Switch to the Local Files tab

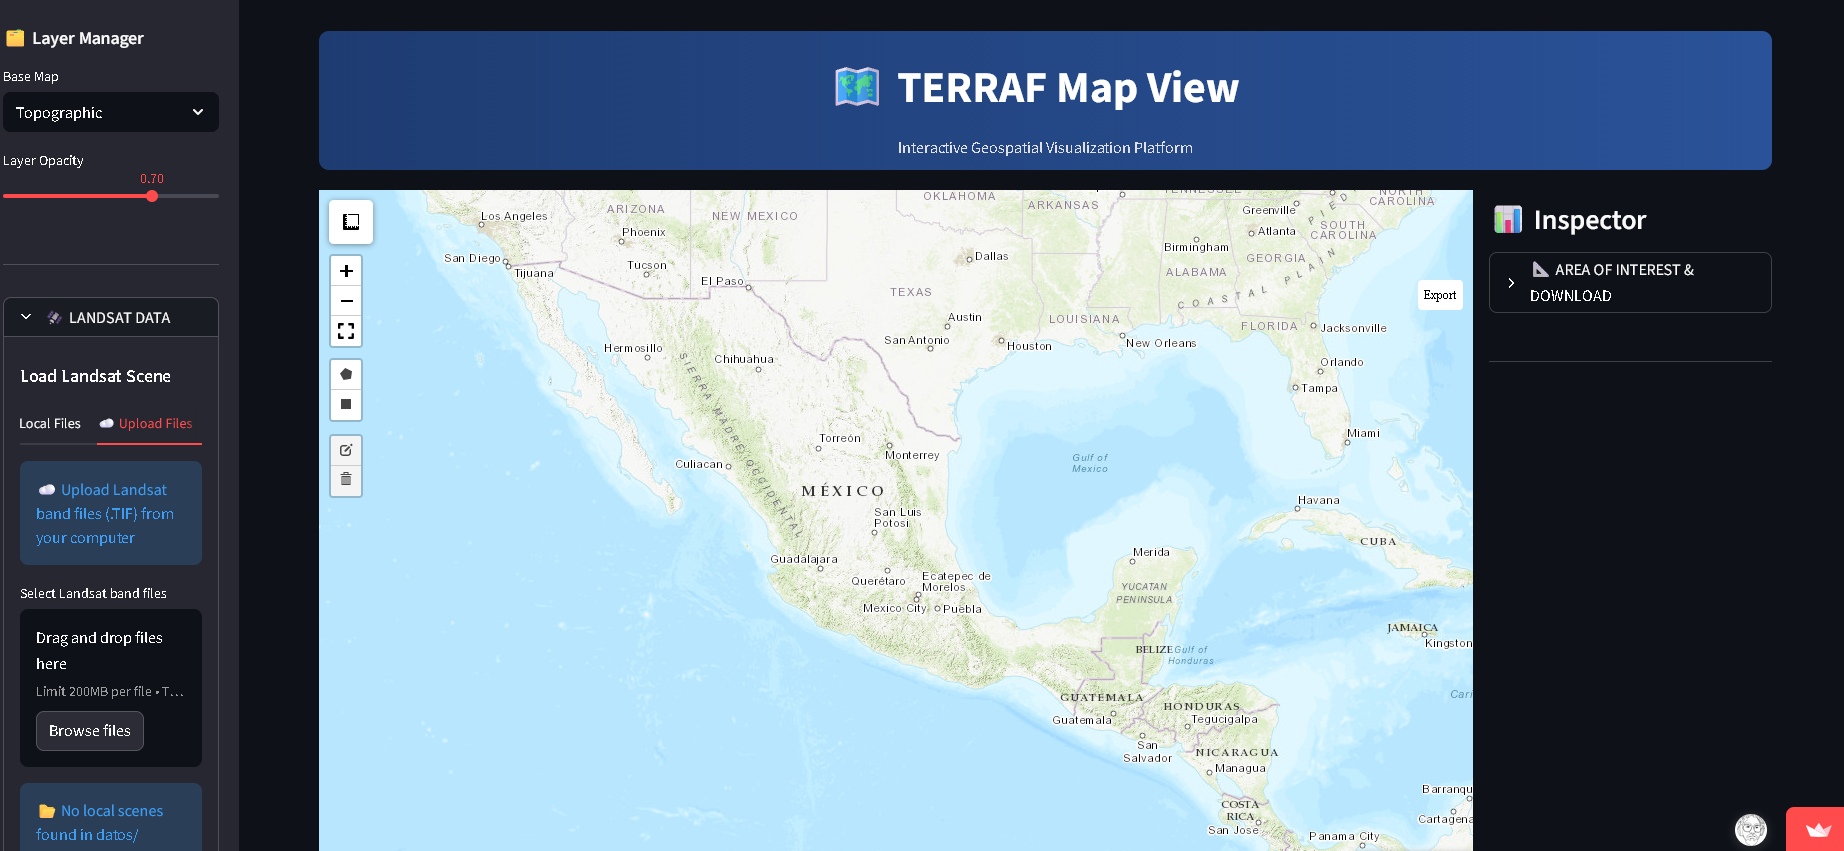[50, 424]
